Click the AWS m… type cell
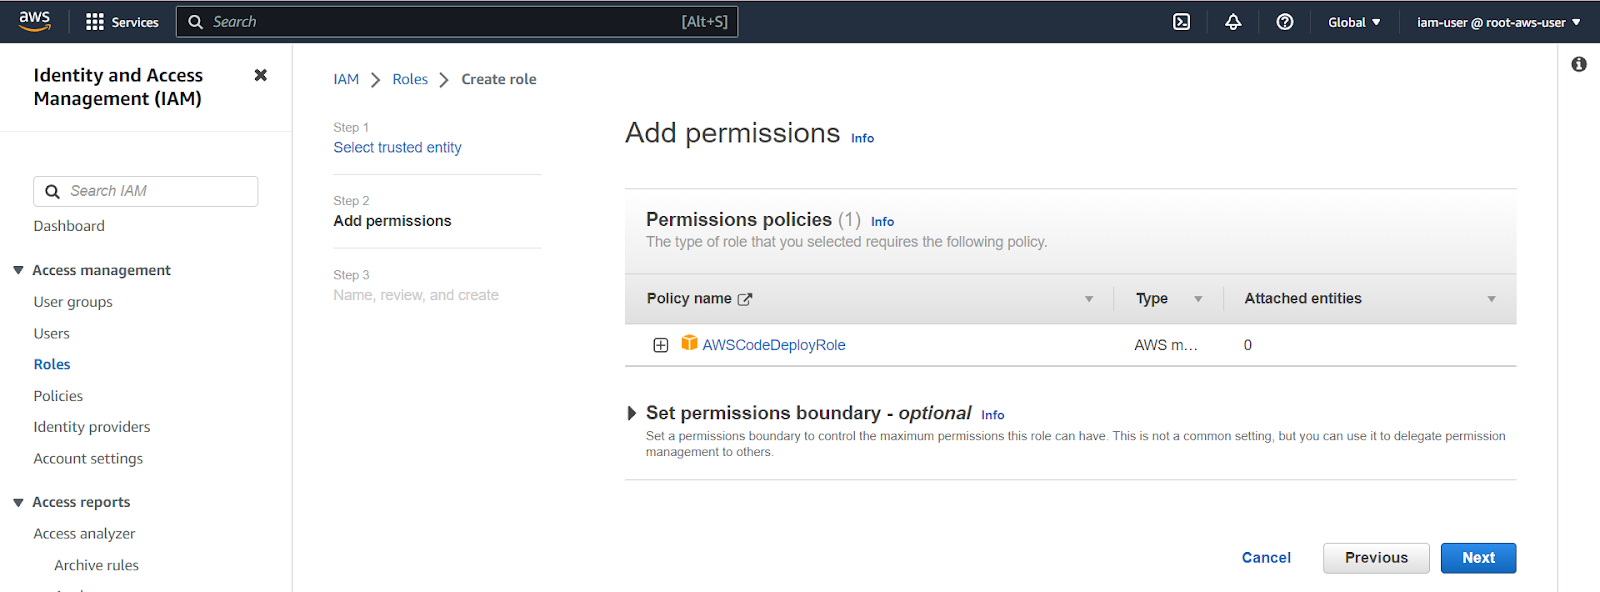Viewport: 1600px width, 592px height. pyautogui.click(x=1166, y=345)
